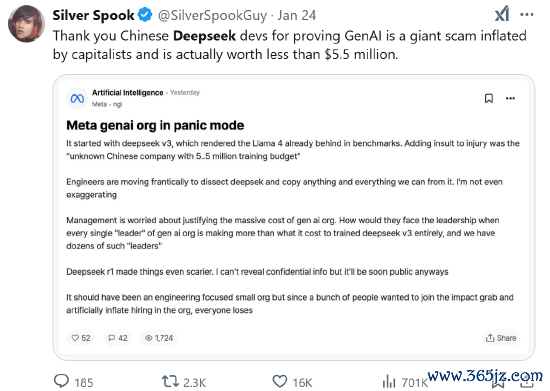Like the tweet with 16K hearts
Screen dimensions: 550x391
click(292, 382)
